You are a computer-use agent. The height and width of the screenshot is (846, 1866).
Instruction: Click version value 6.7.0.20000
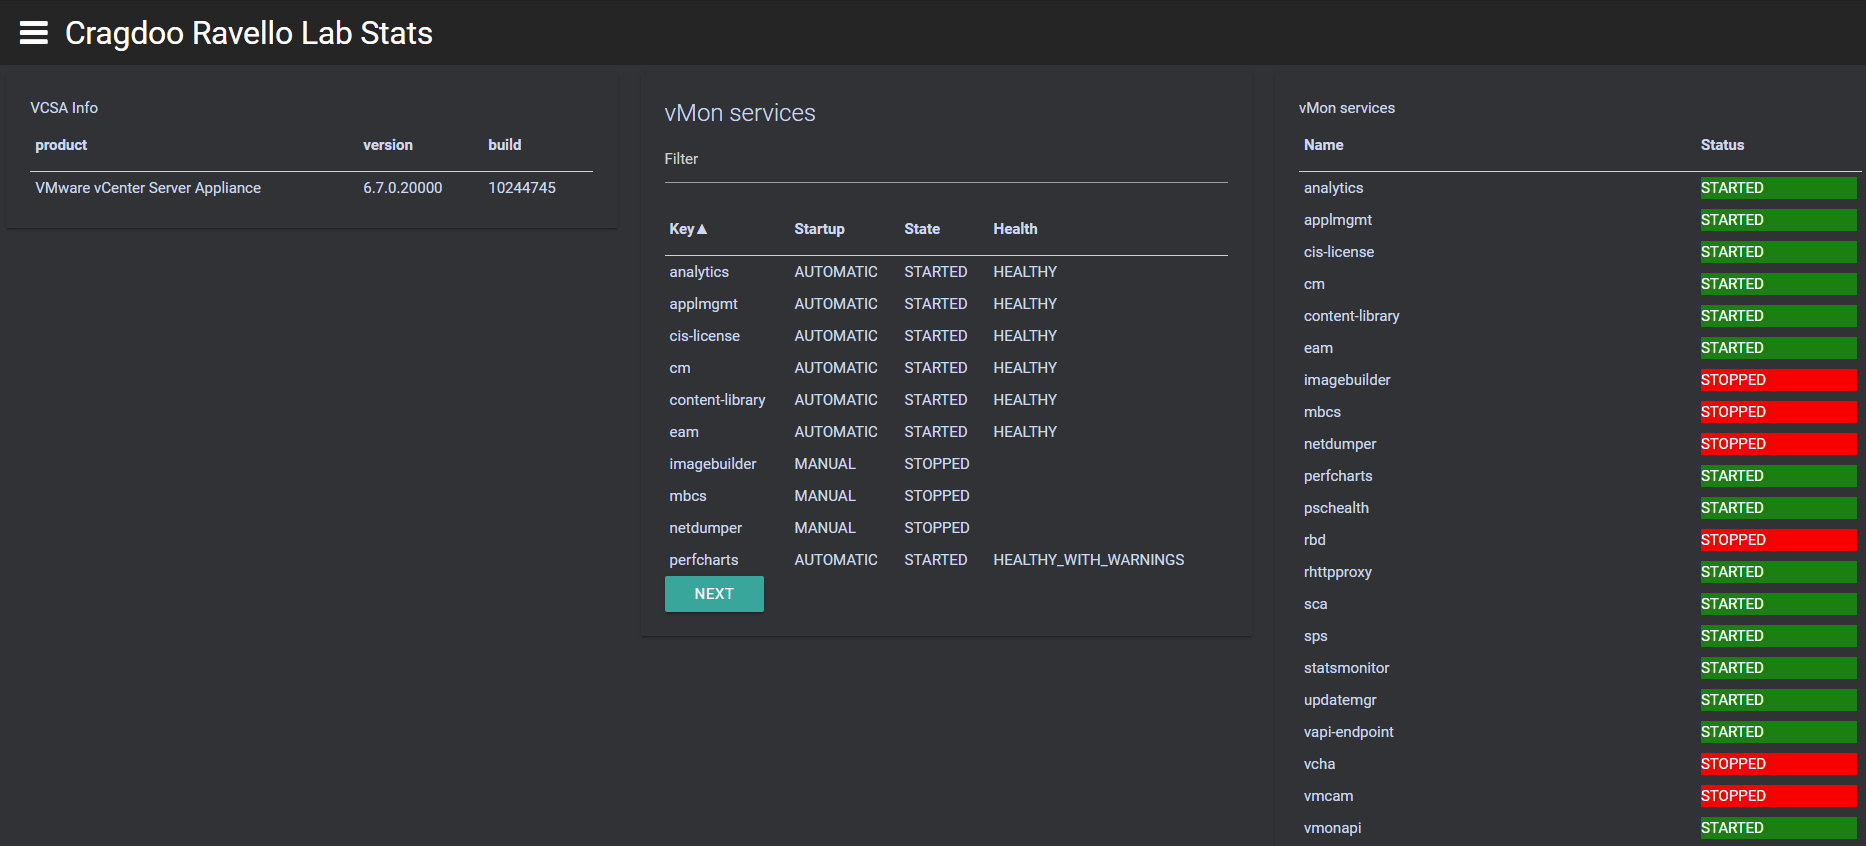pyautogui.click(x=403, y=188)
